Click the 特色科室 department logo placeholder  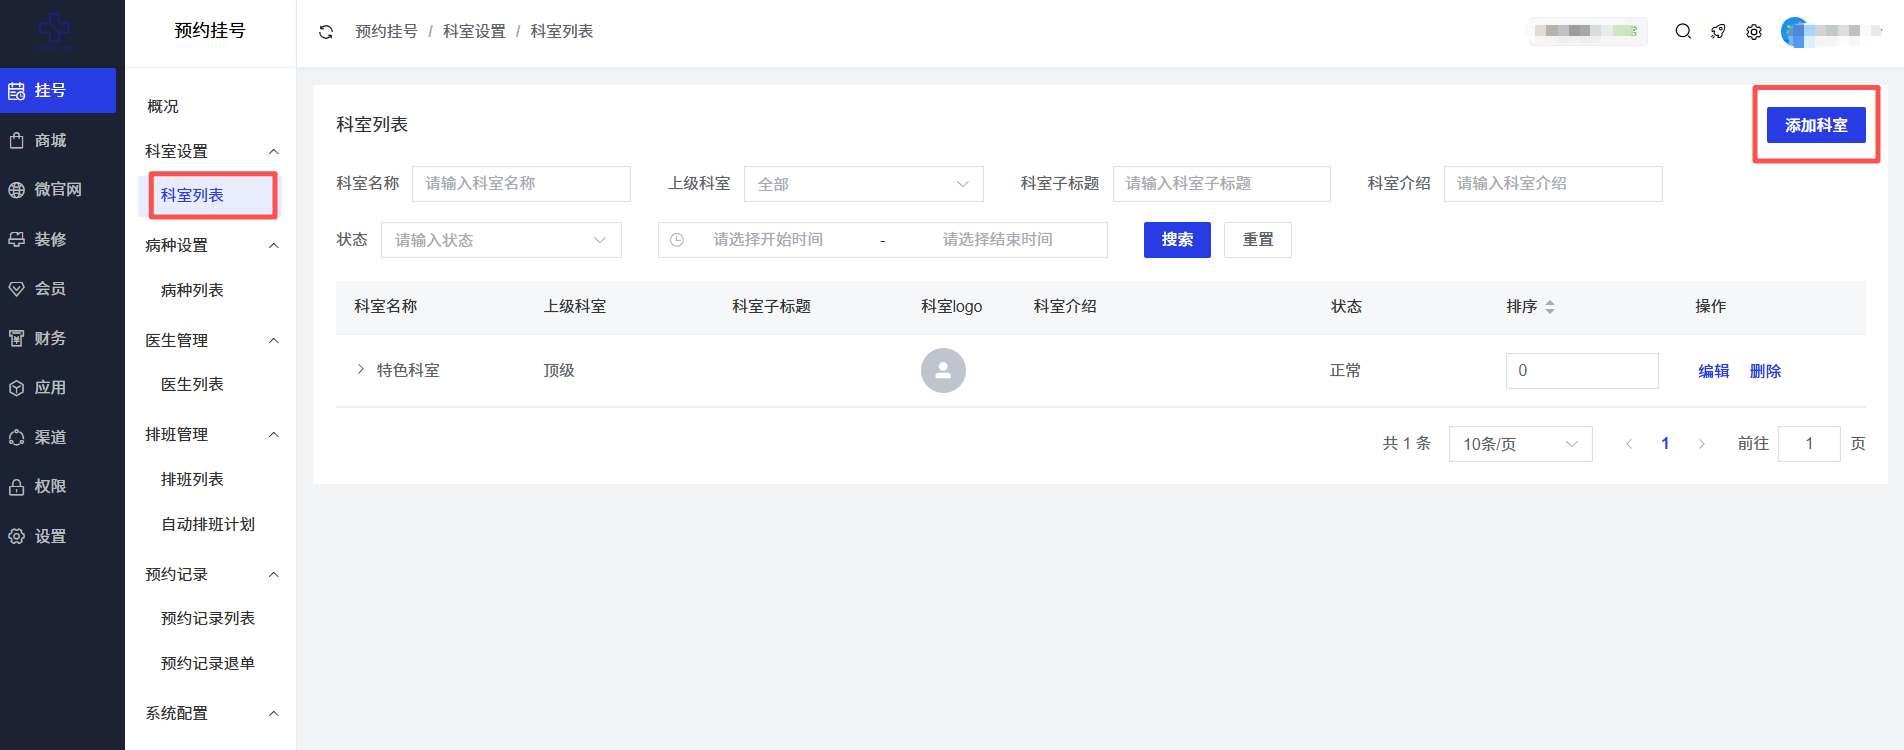(943, 370)
